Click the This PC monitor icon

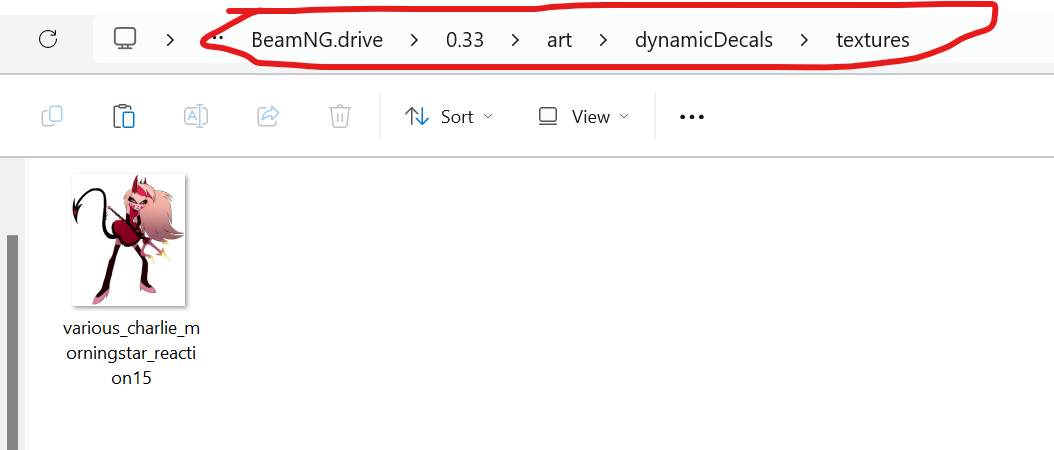click(125, 39)
